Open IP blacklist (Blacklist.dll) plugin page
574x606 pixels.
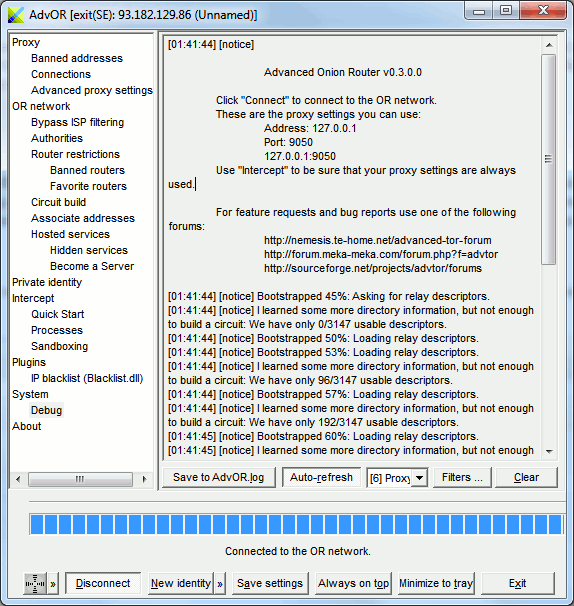[87, 378]
